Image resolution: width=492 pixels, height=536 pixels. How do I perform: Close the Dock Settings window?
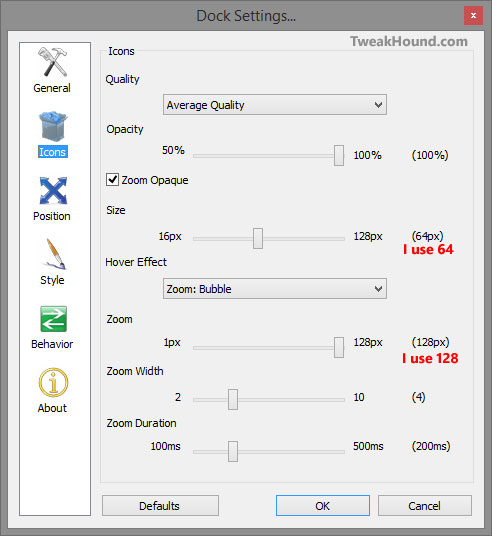pos(473,15)
